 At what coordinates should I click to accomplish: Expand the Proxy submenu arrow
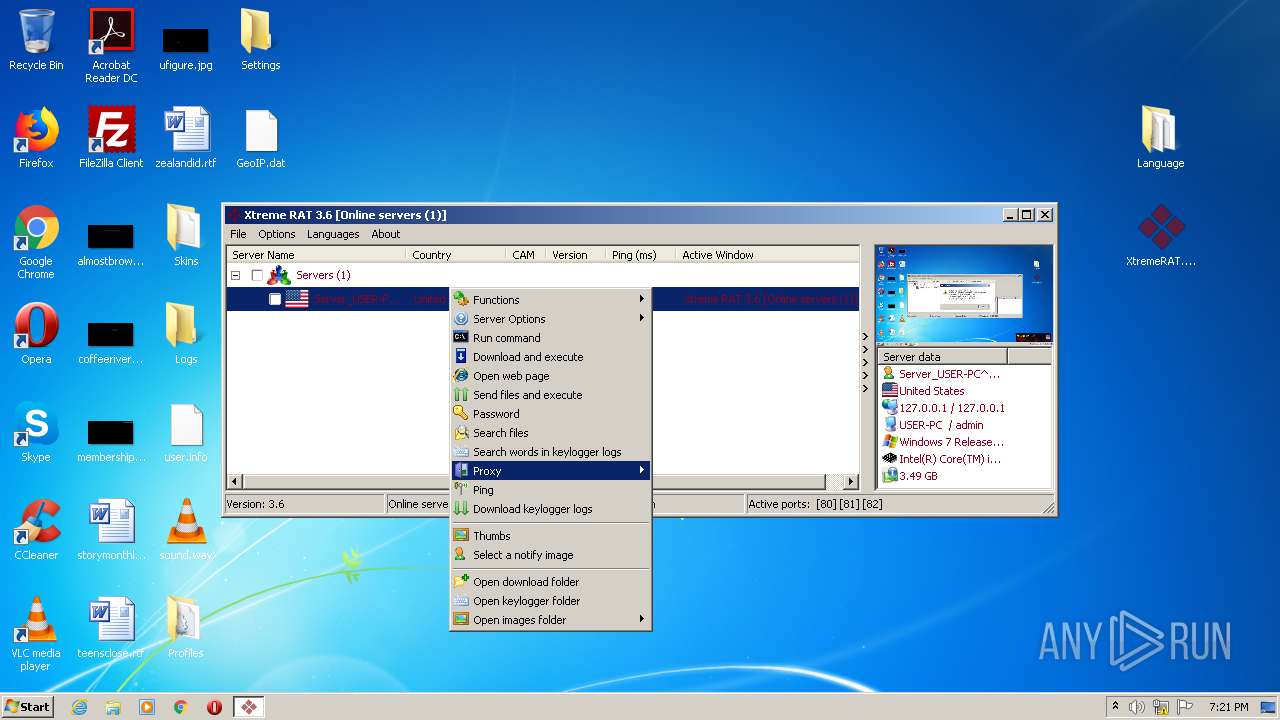642,470
